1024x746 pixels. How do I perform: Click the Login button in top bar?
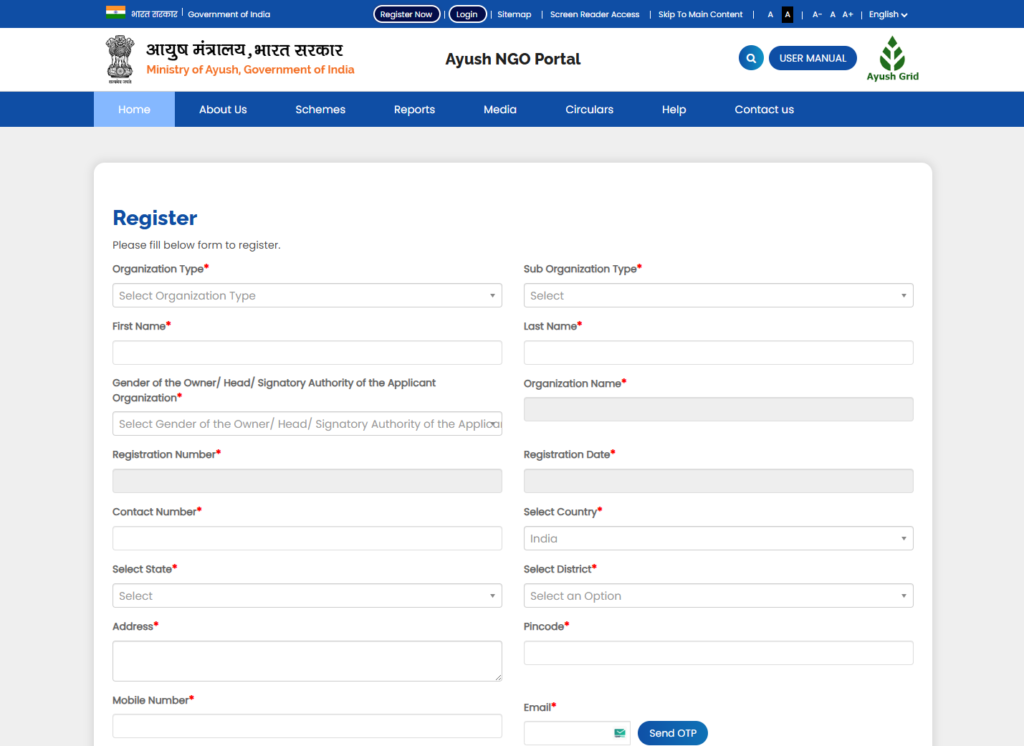[467, 15]
